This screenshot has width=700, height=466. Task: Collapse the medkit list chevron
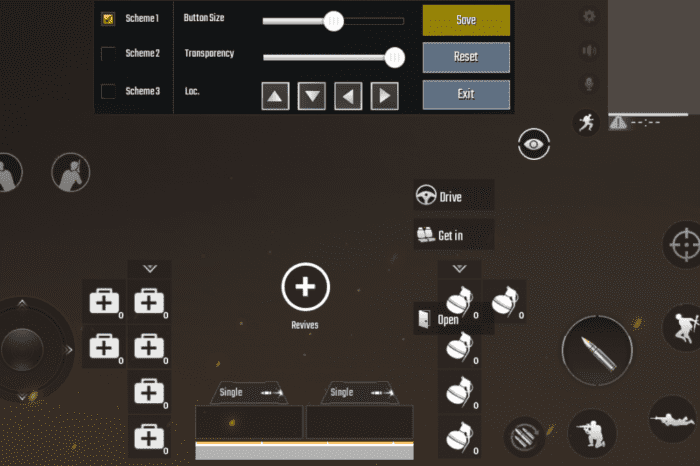[x=150, y=269]
